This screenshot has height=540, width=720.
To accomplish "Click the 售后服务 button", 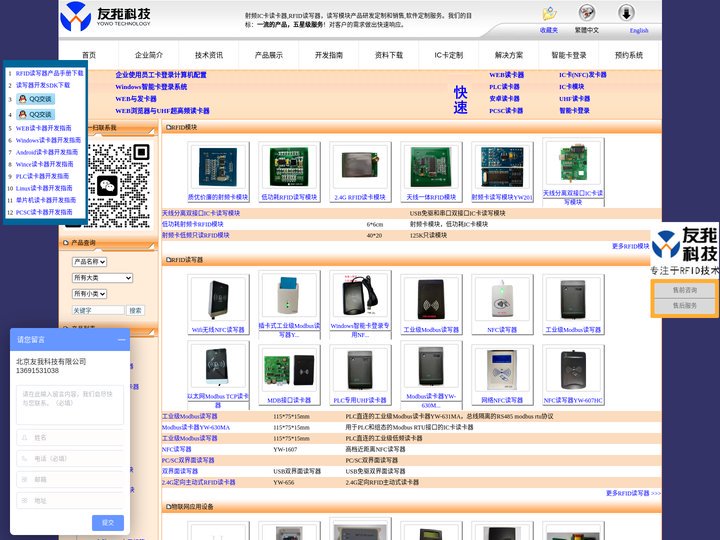I will point(685,305).
